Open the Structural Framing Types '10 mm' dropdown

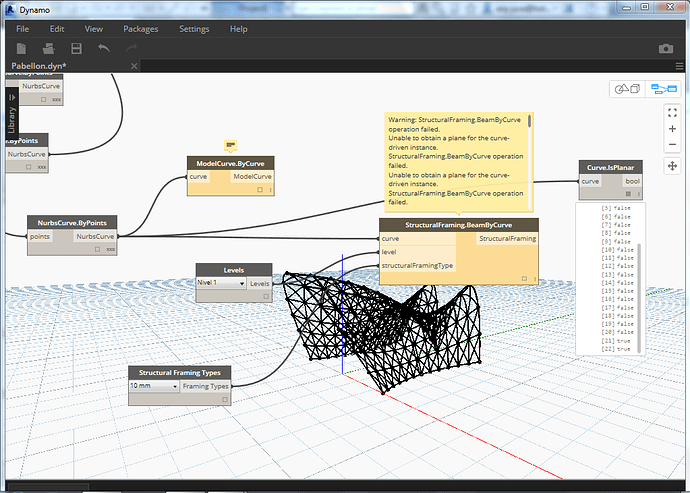[x=153, y=385]
